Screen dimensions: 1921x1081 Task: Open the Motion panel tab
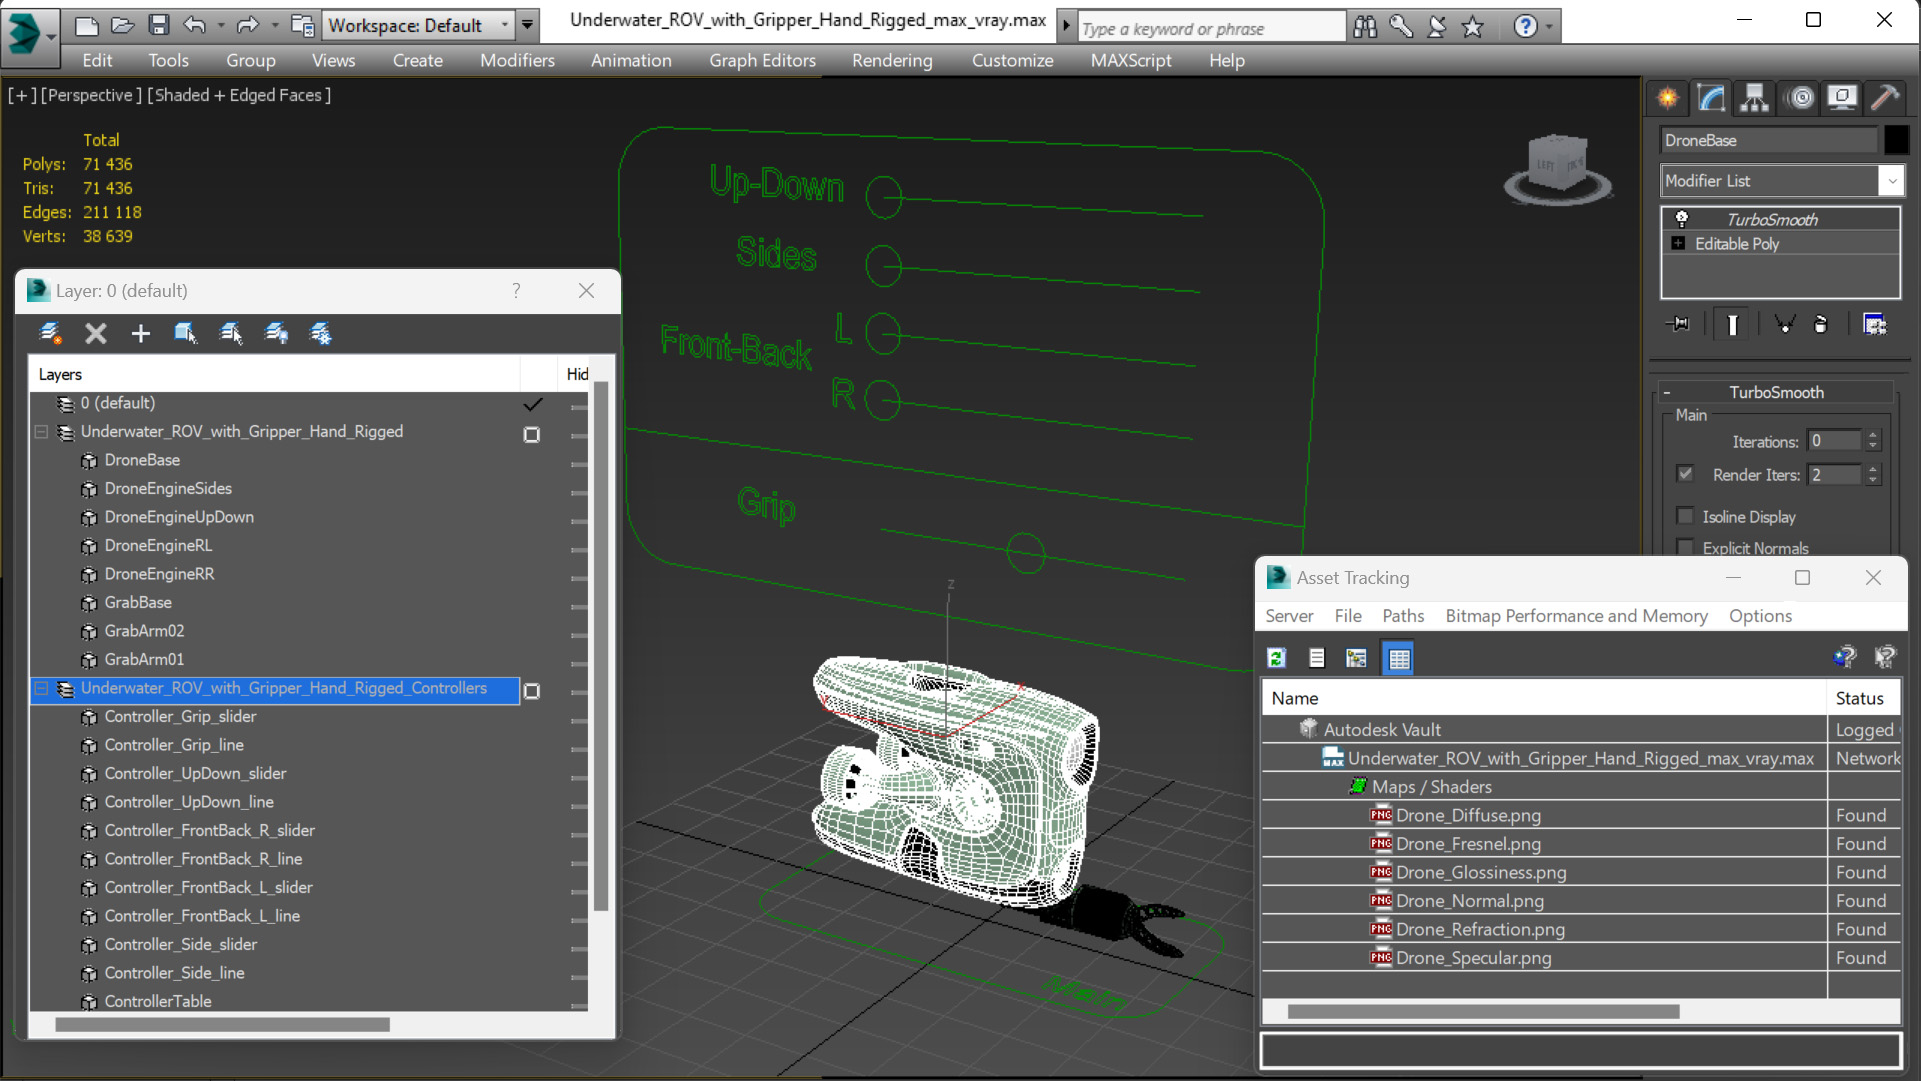(x=1801, y=98)
